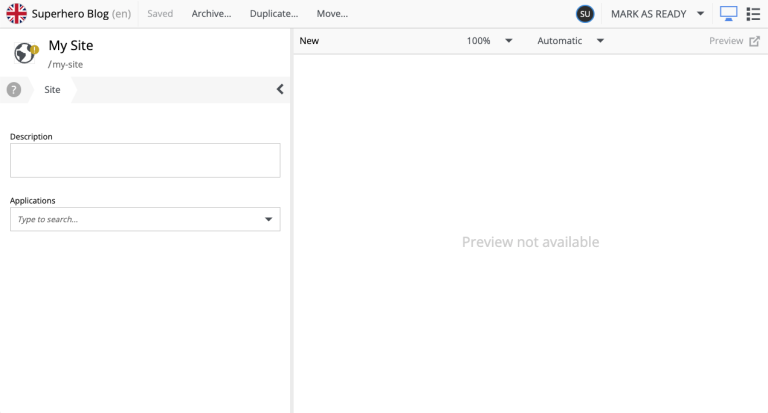Select the Site step tab
The height and width of the screenshot is (413, 768).
[52, 89]
